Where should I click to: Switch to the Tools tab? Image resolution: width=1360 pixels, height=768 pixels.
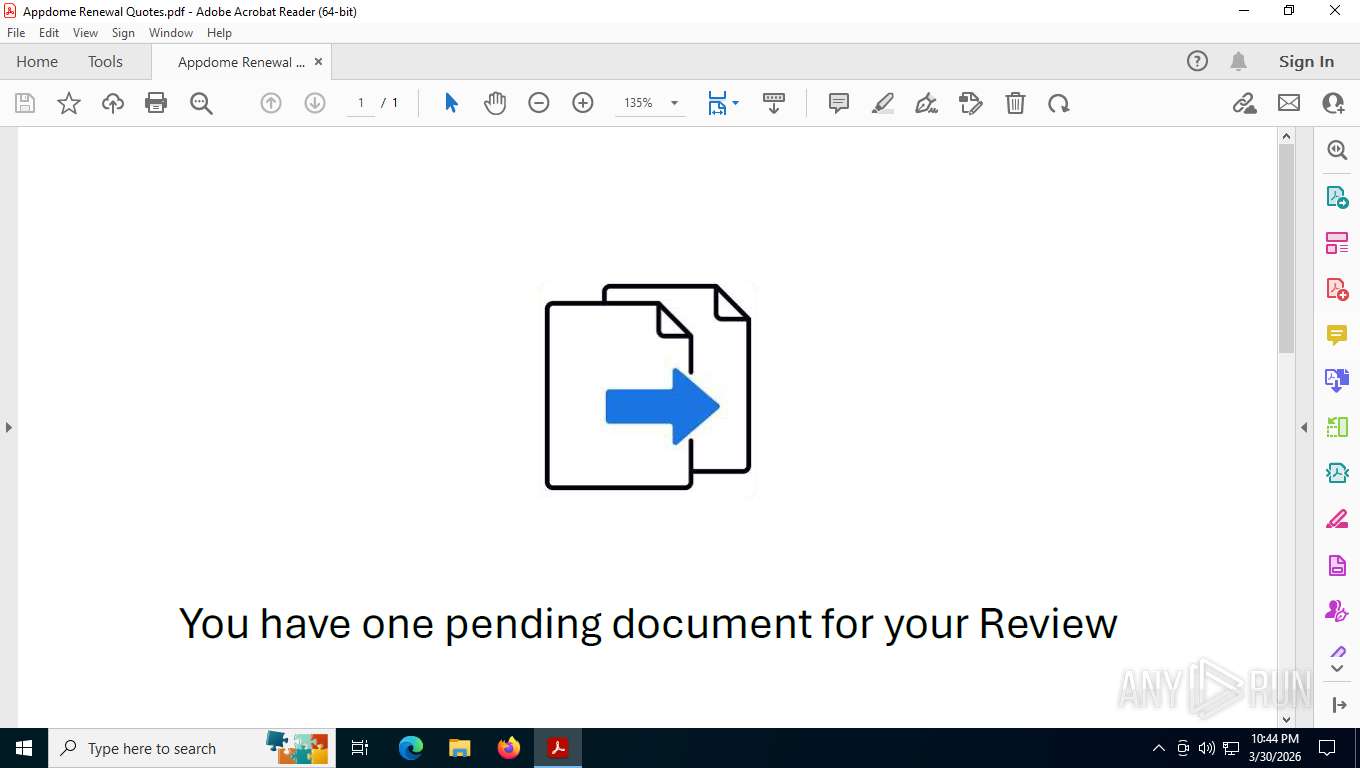[105, 62]
